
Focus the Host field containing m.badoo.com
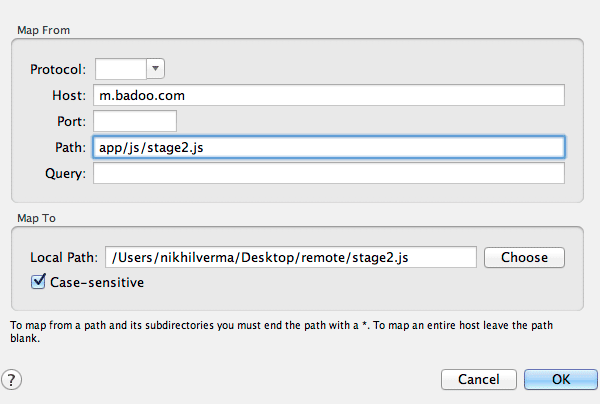click(329, 95)
